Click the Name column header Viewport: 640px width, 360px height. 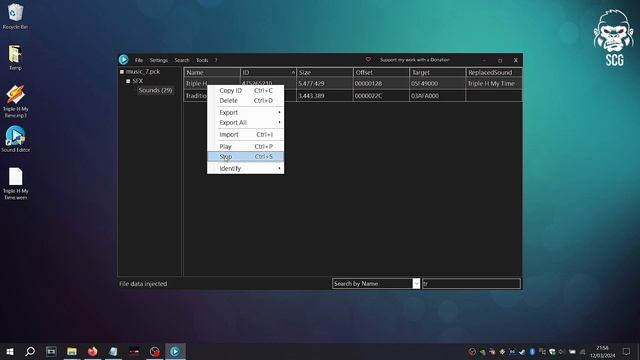click(212, 72)
